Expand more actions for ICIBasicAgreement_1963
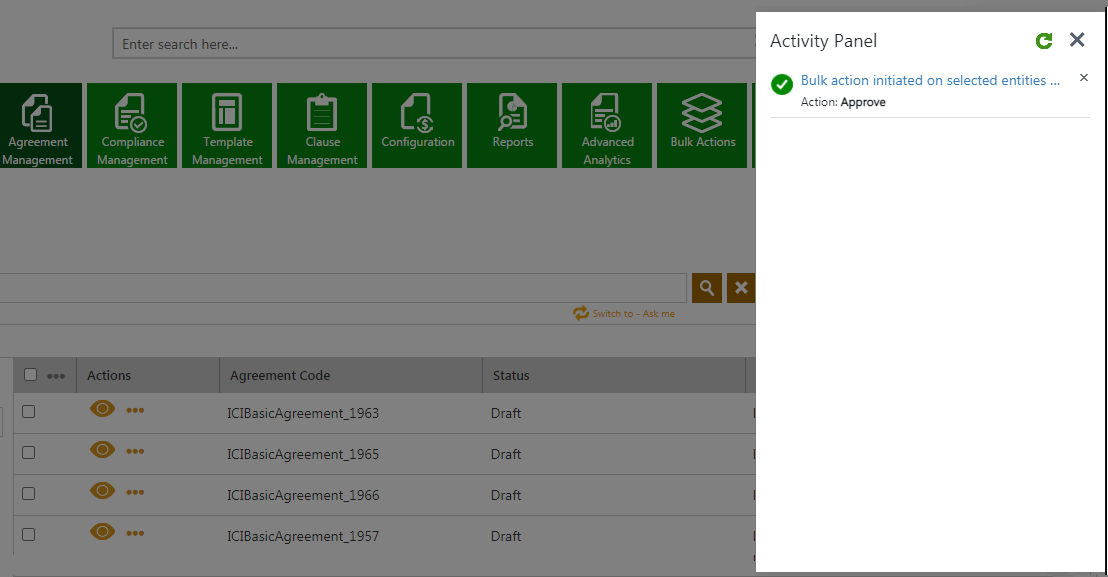This screenshot has height=577, width=1108. click(x=135, y=410)
